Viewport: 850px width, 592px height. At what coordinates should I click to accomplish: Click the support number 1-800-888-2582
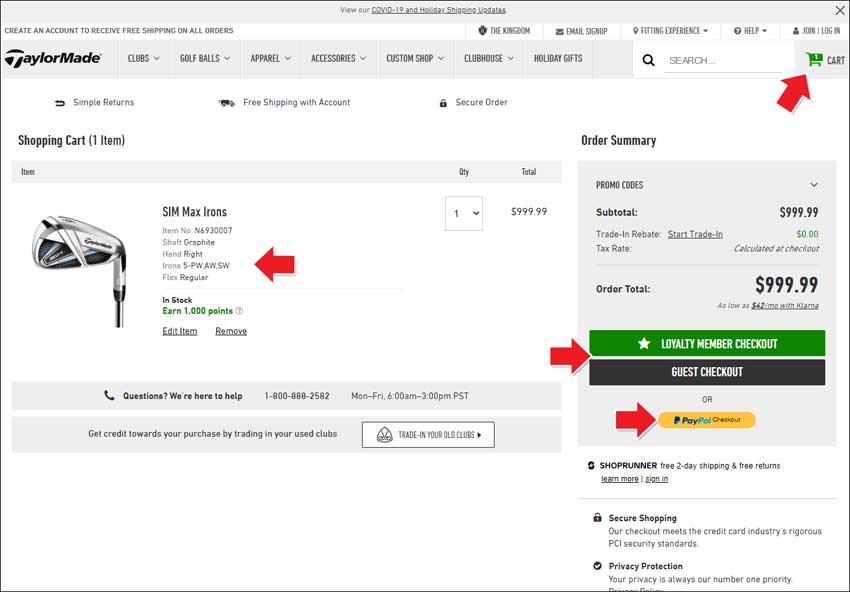click(x=297, y=396)
